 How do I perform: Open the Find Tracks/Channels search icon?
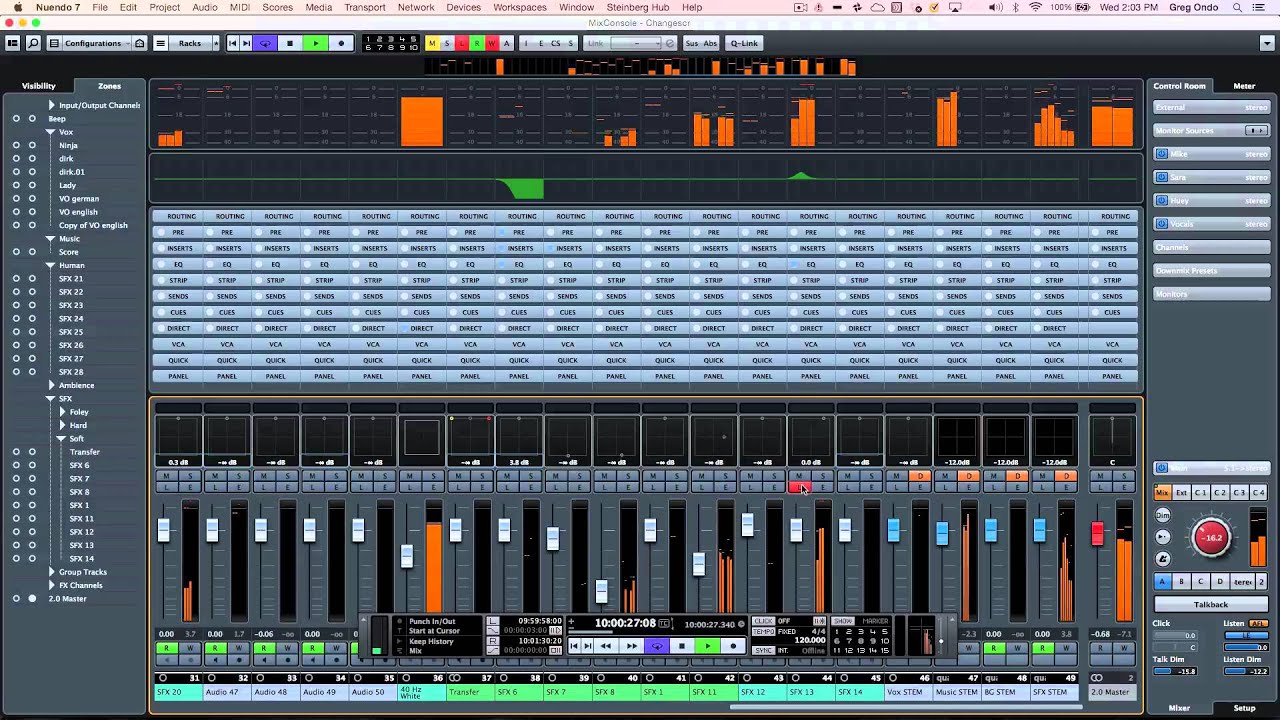pos(33,43)
